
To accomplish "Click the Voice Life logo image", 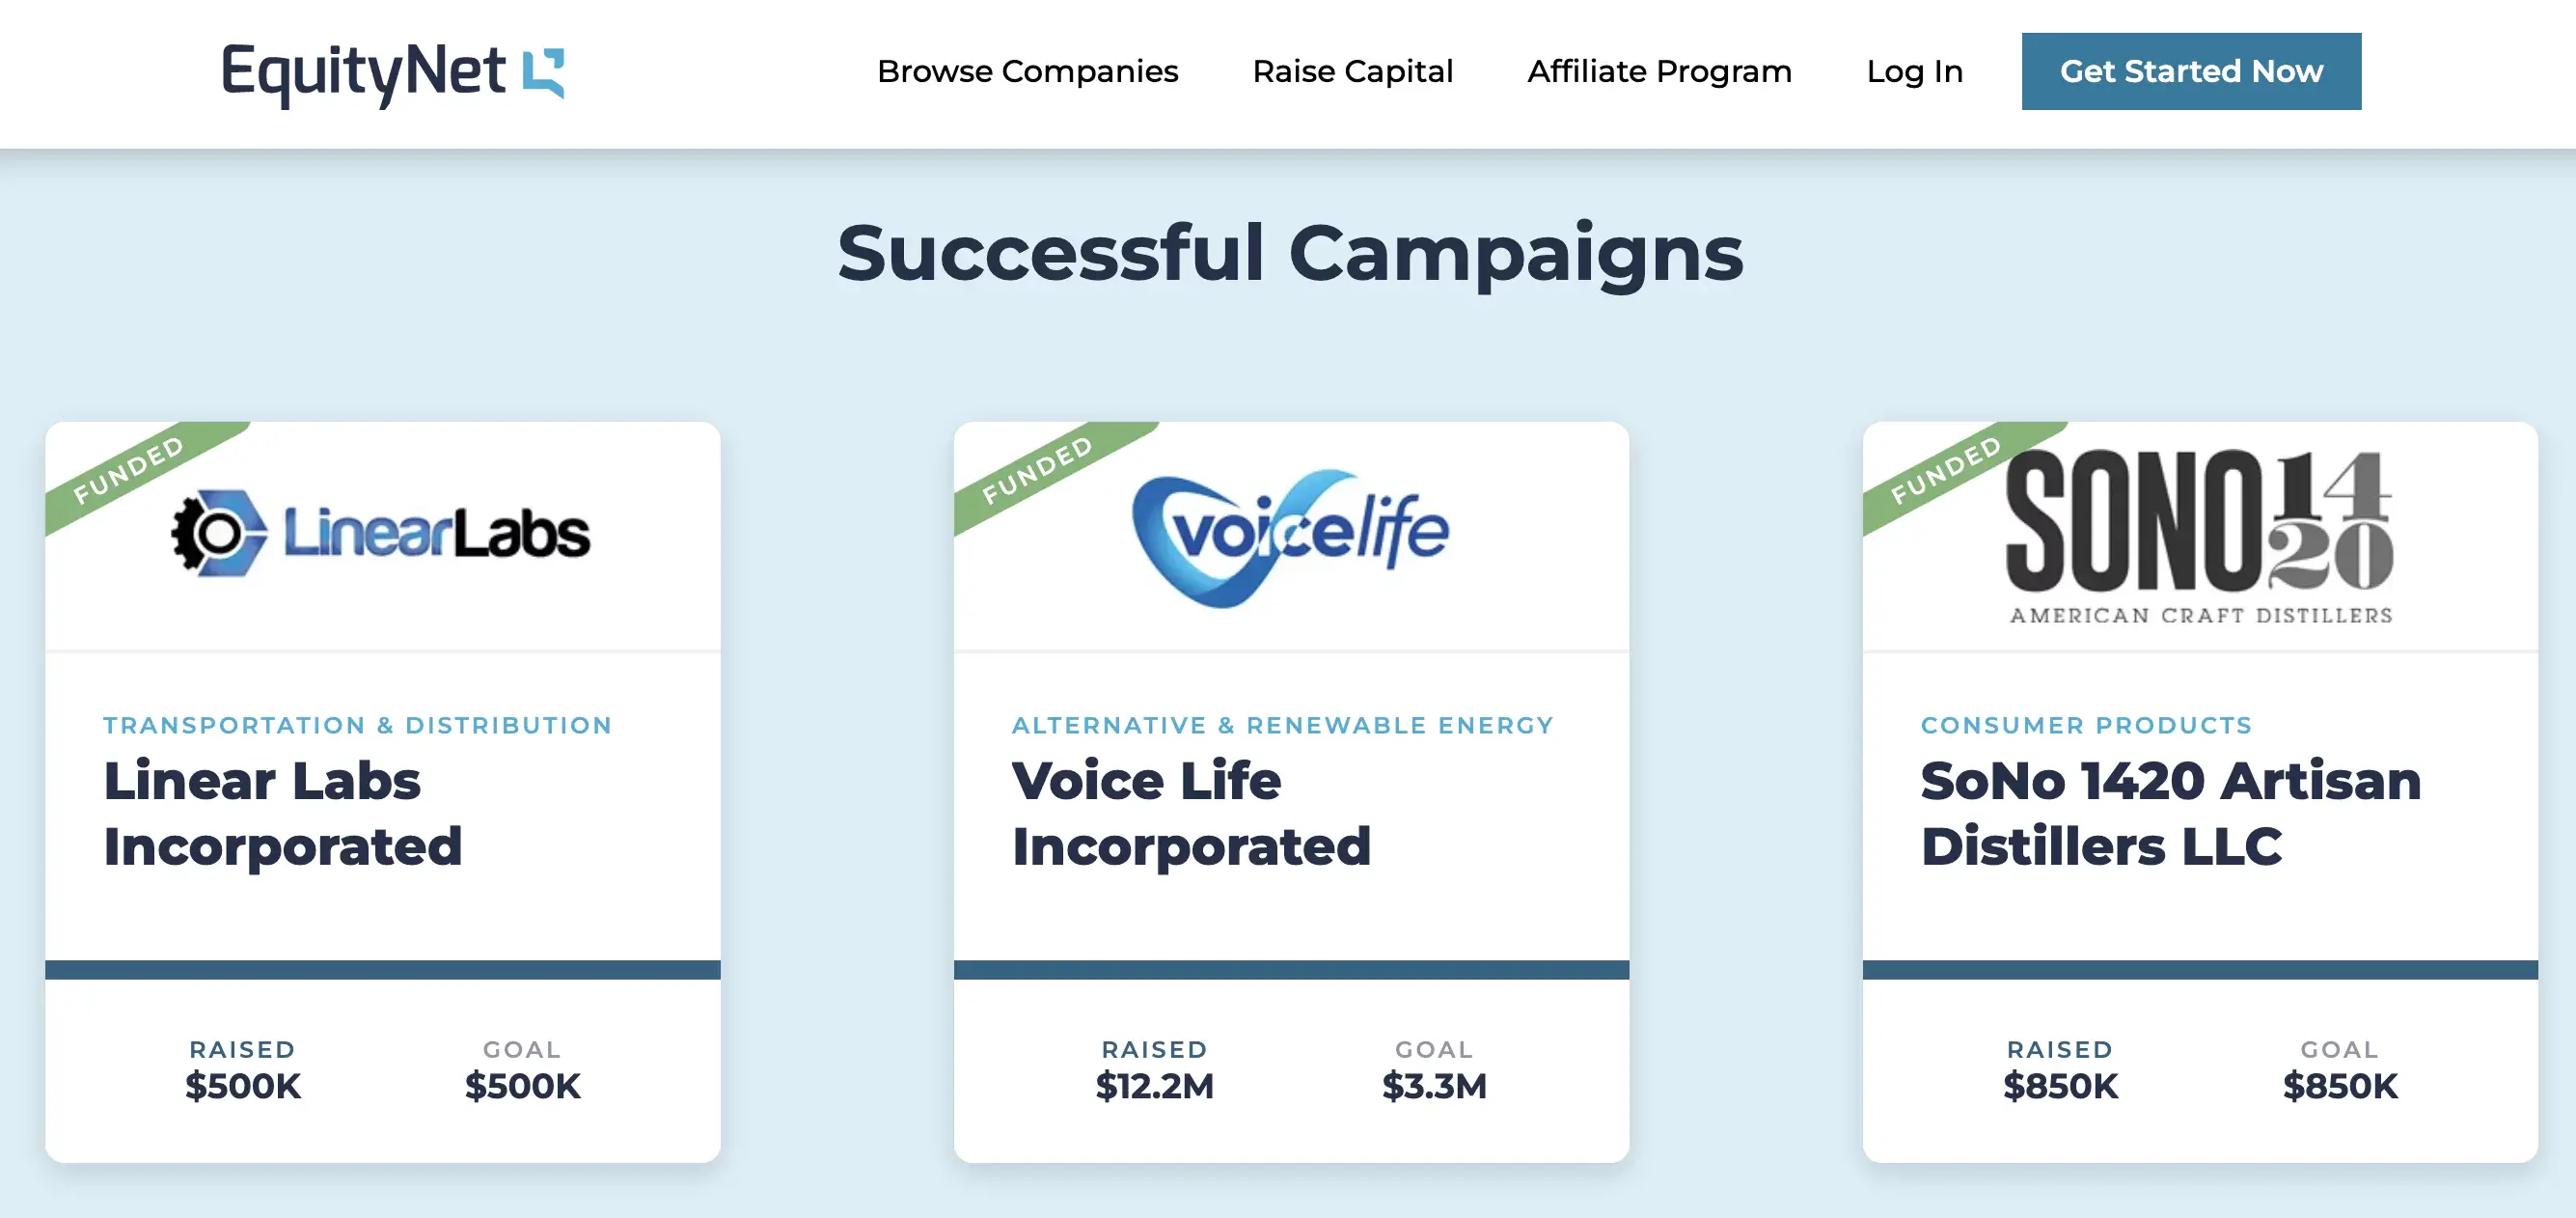I will point(1290,536).
